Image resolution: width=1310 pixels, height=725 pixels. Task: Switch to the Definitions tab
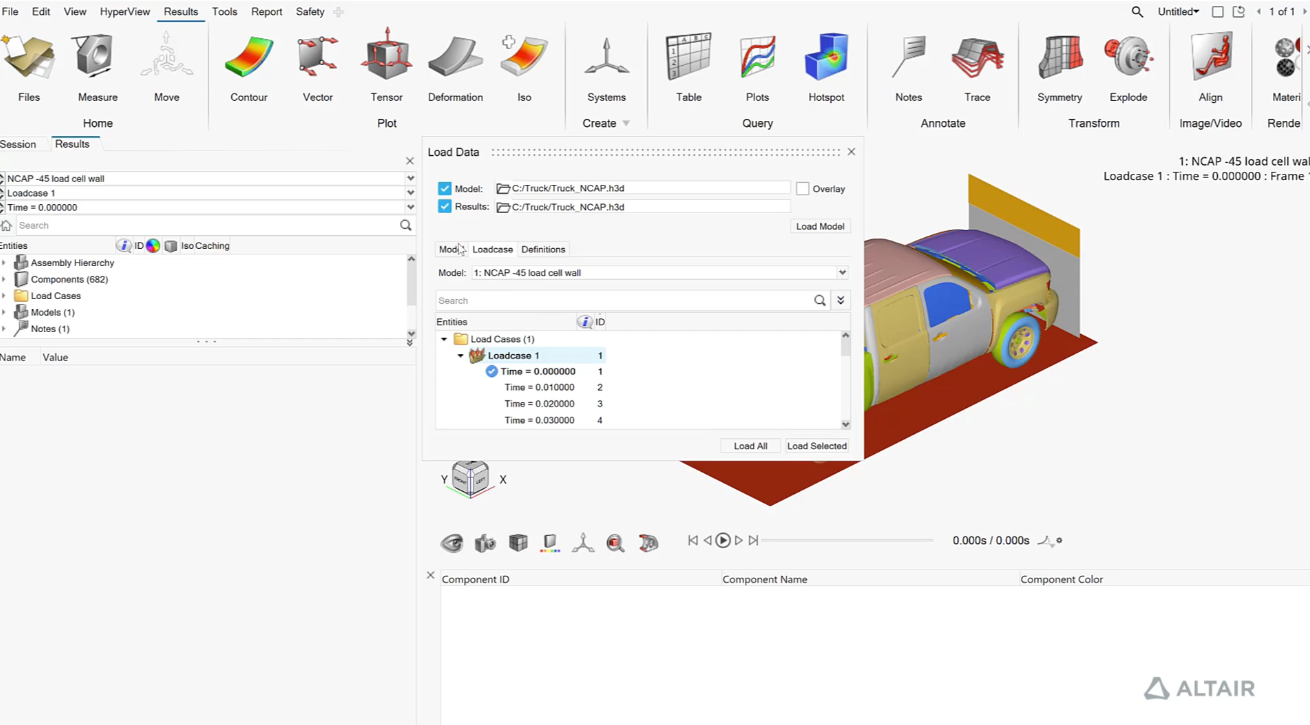coord(543,250)
